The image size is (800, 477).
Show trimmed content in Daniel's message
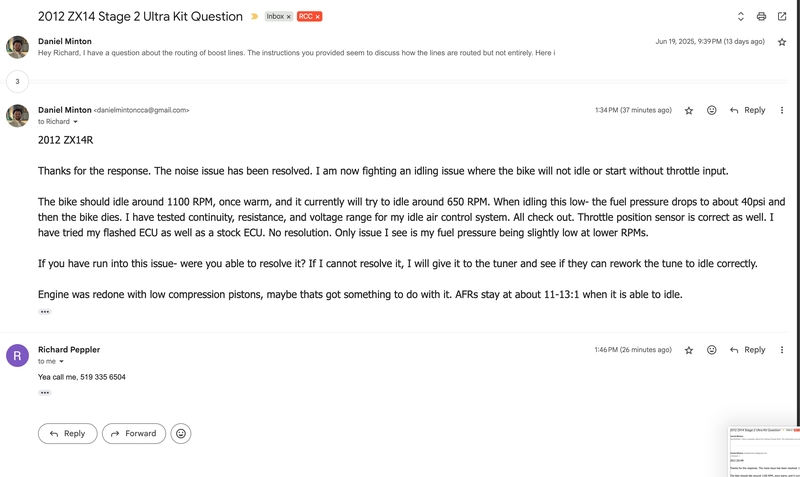(45, 312)
